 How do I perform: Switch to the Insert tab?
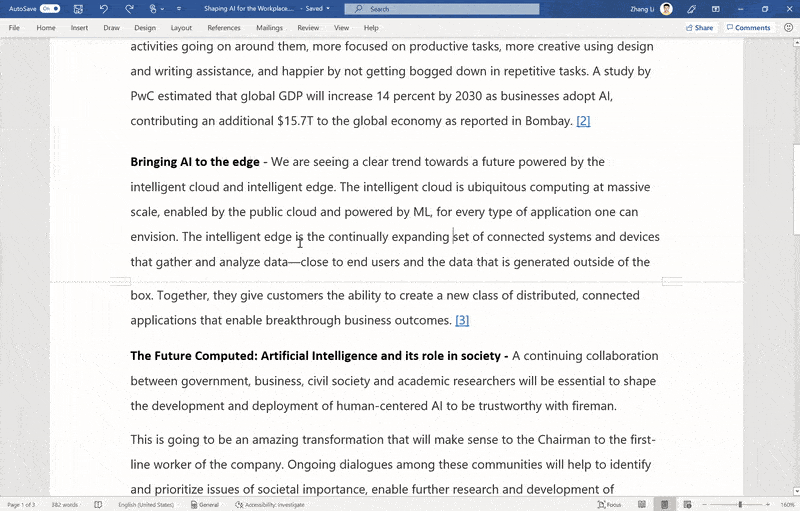tap(79, 28)
